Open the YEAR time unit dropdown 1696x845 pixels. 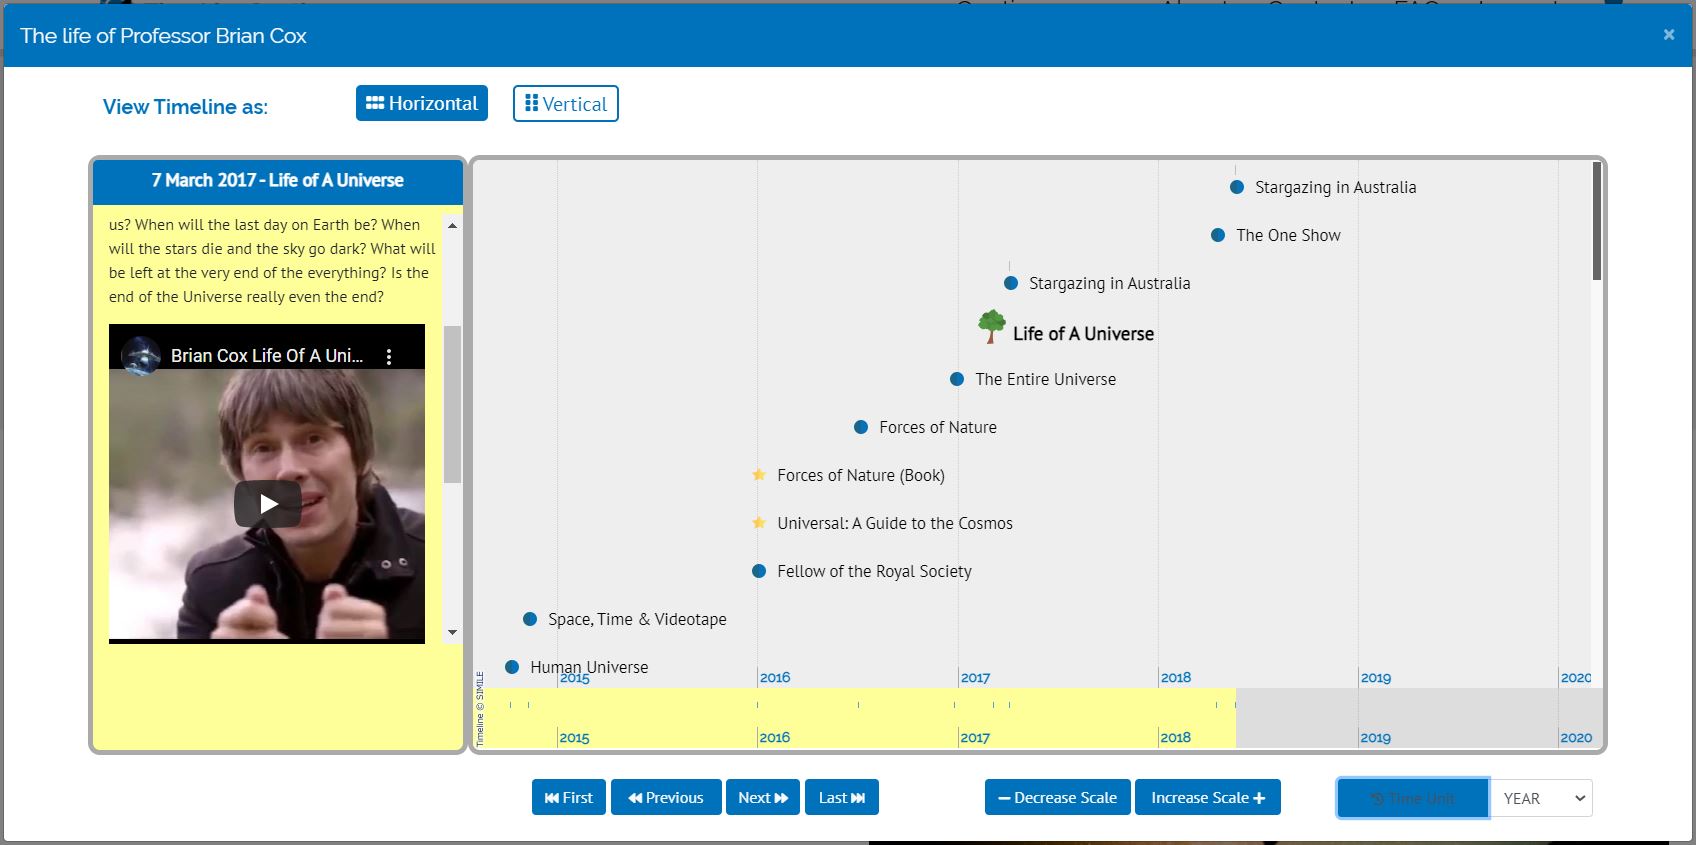(x=1540, y=798)
